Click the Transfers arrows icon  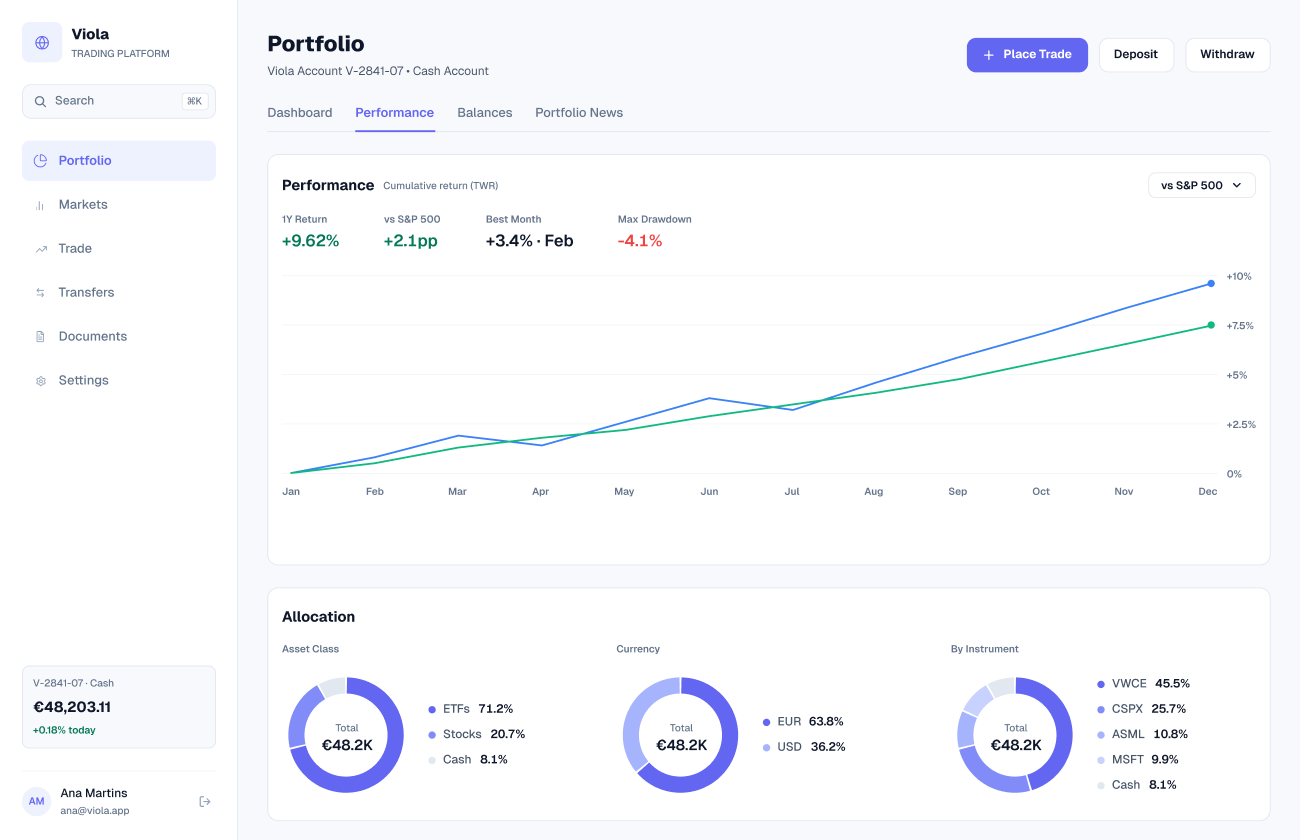41,293
